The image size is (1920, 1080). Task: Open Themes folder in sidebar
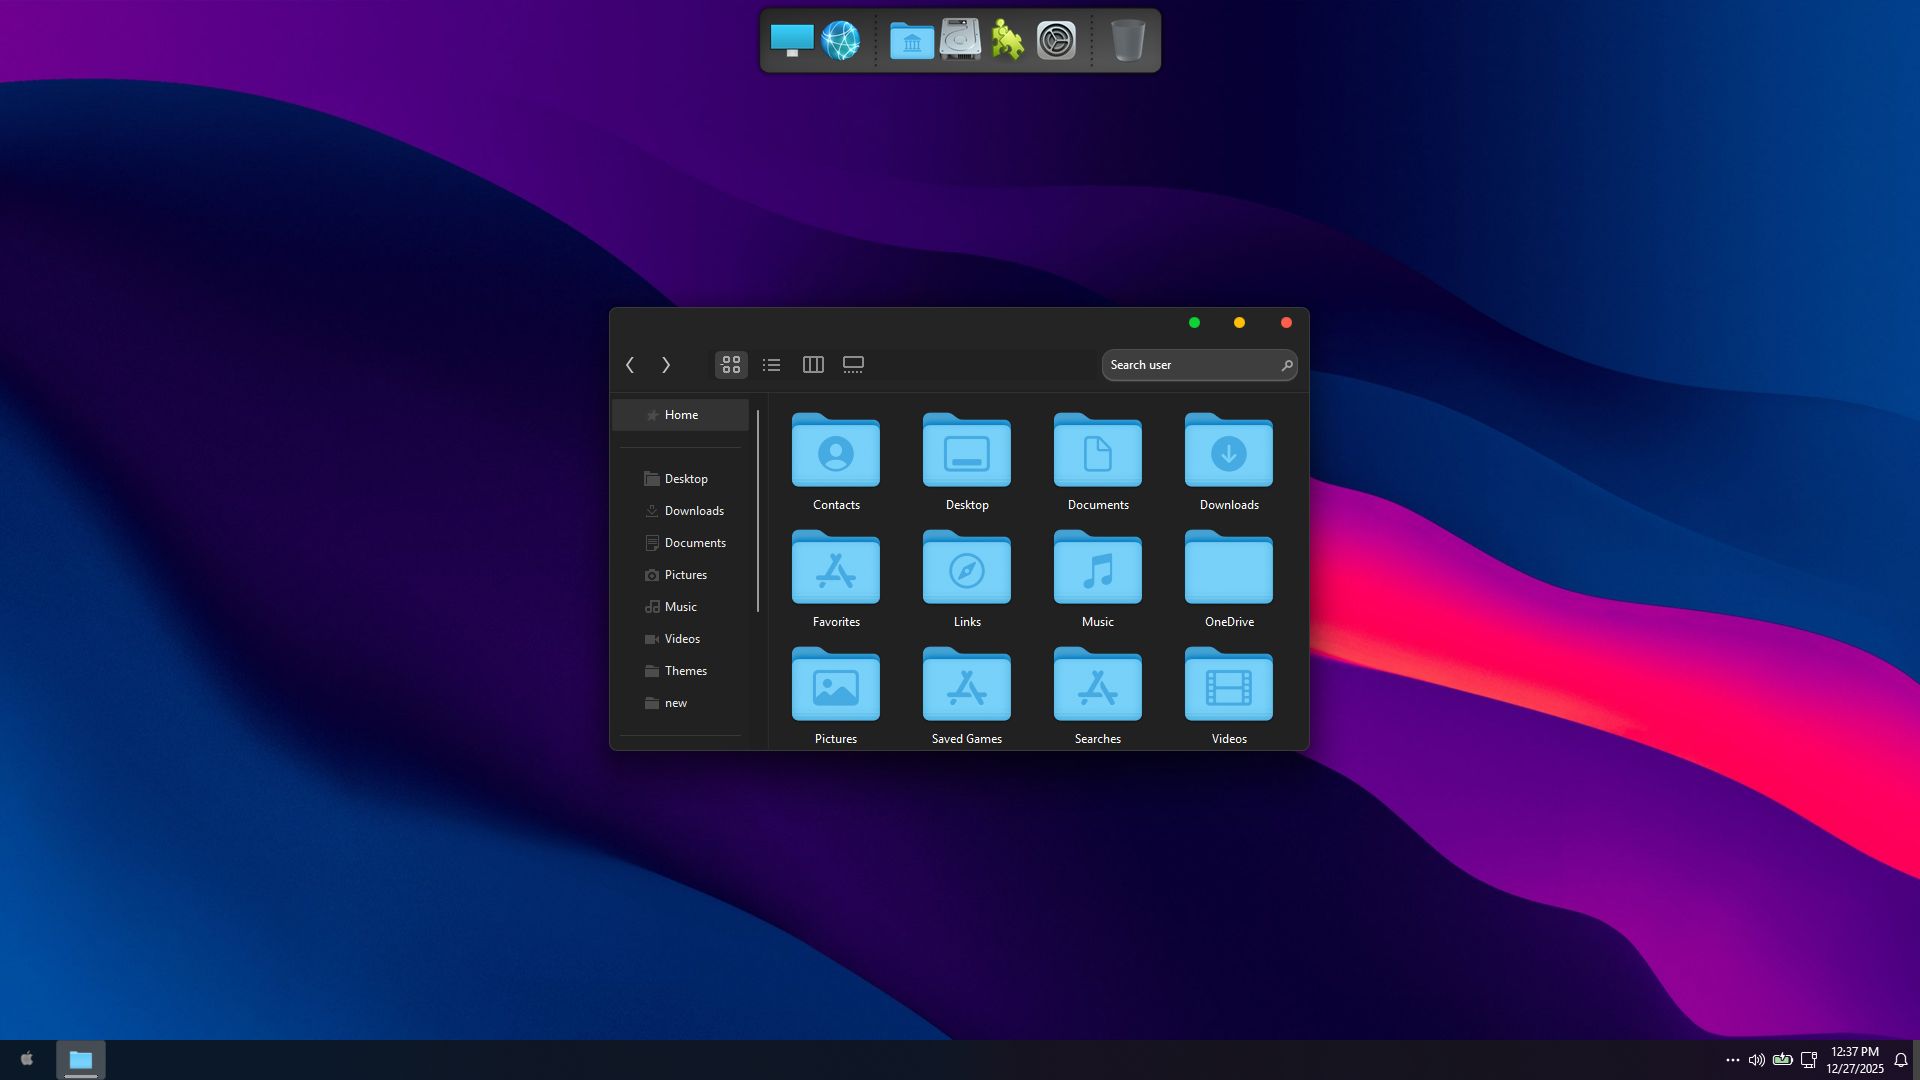point(685,671)
